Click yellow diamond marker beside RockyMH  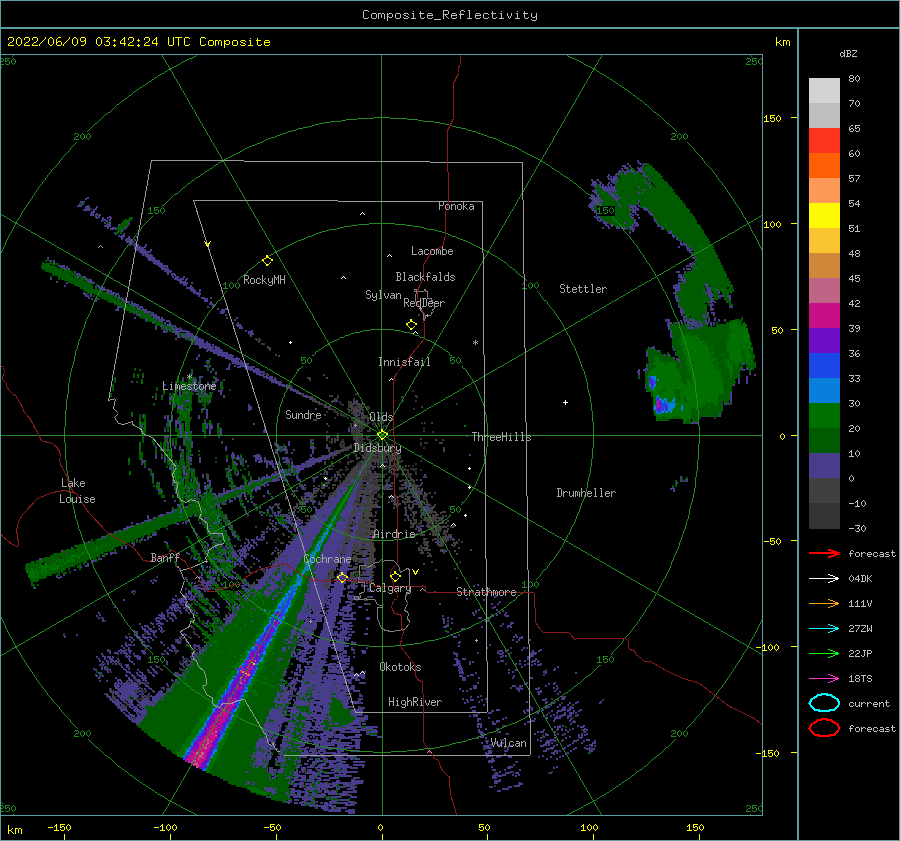(x=267, y=261)
